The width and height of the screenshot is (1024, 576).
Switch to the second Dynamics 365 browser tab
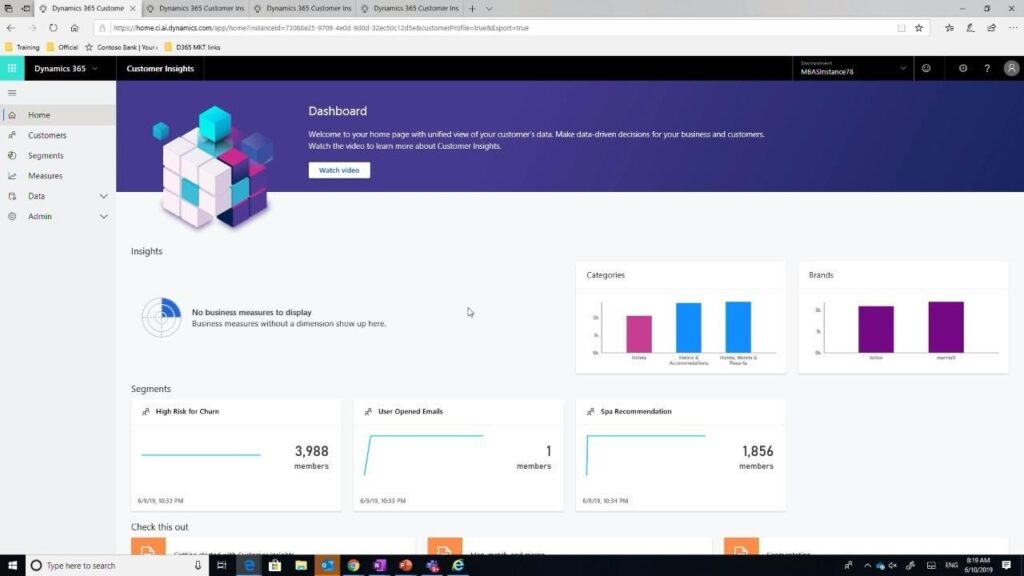196,8
